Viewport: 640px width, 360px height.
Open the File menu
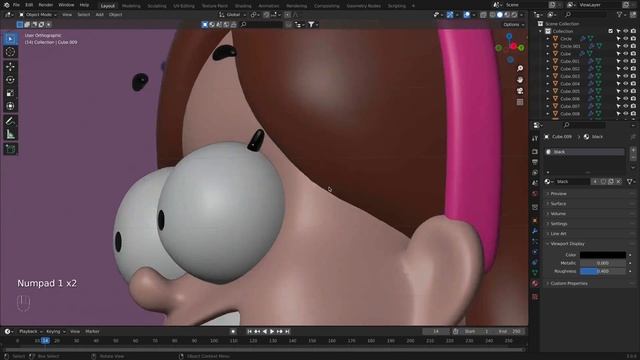16,5
